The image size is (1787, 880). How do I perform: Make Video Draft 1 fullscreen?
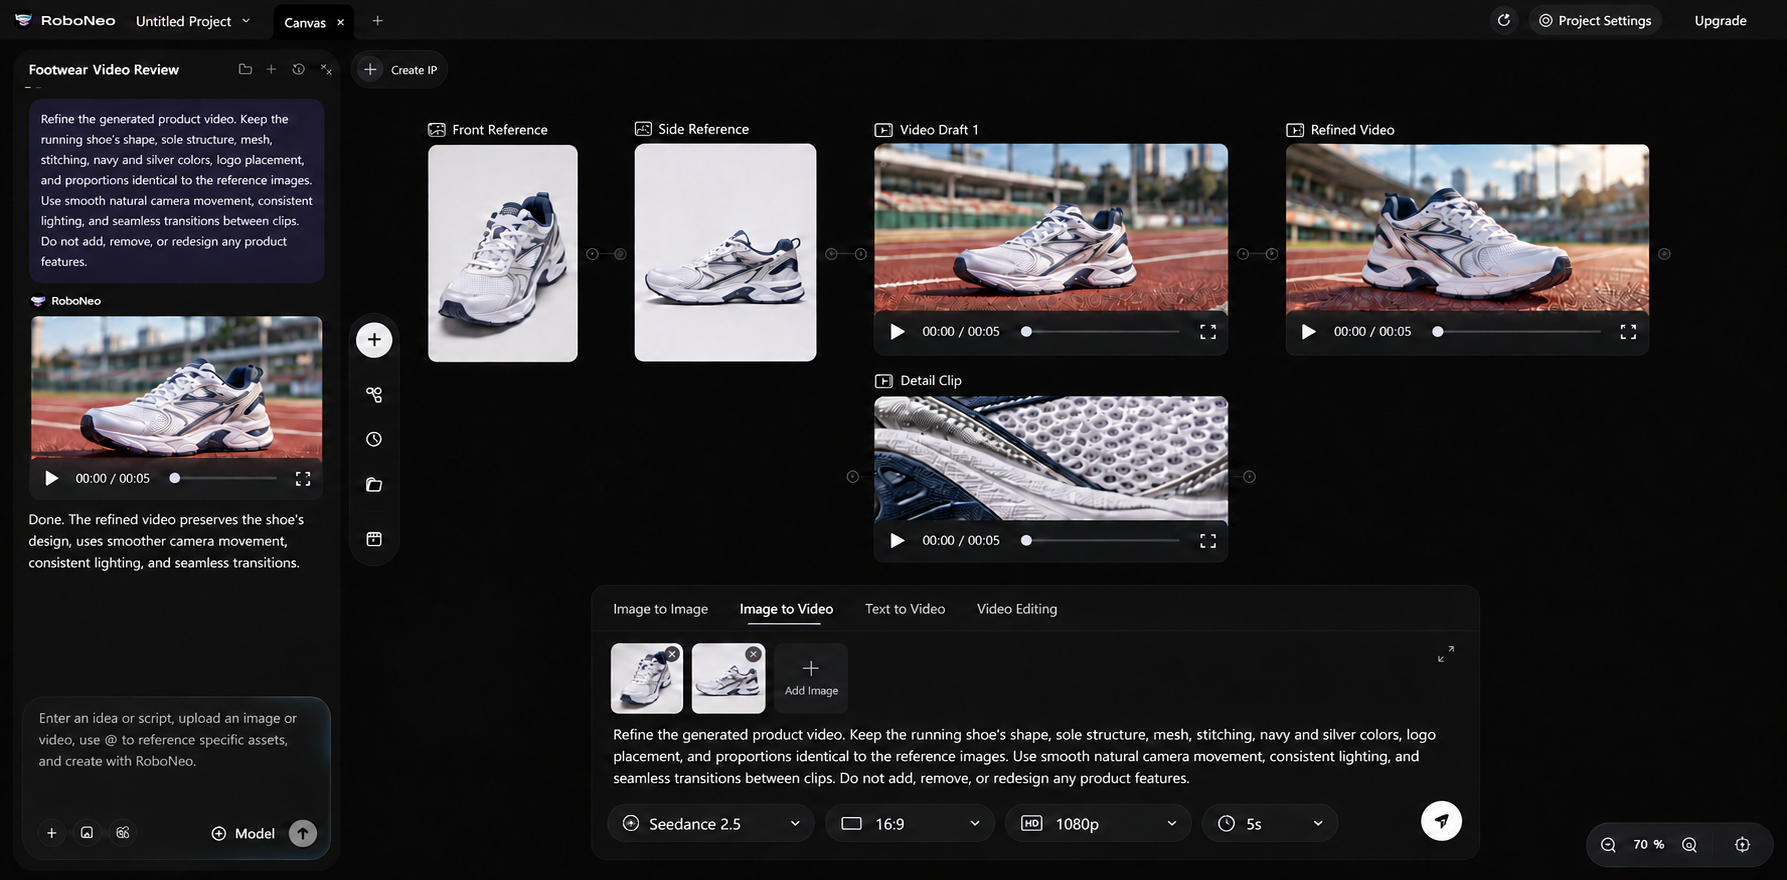coord(1208,332)
